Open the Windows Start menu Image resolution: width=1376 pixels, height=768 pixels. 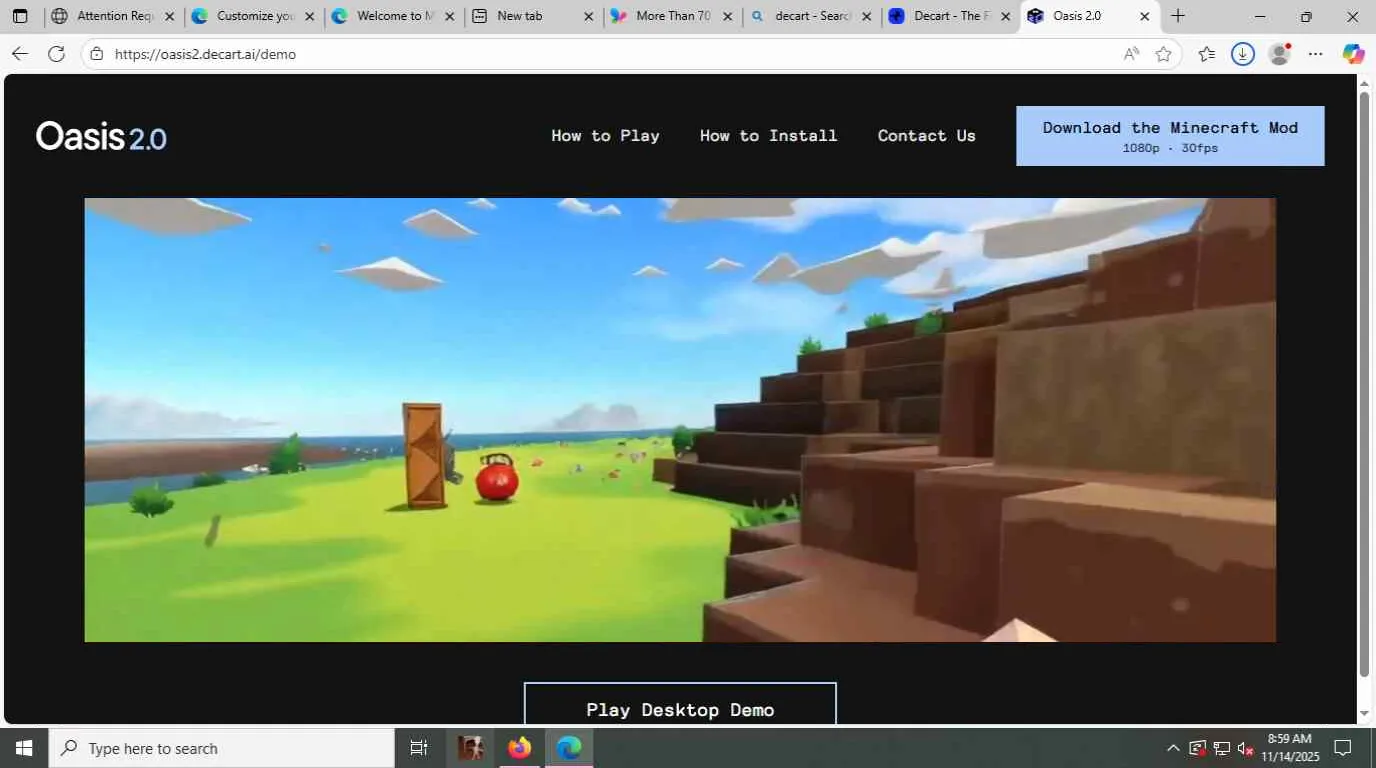click(x=24, y=748)
